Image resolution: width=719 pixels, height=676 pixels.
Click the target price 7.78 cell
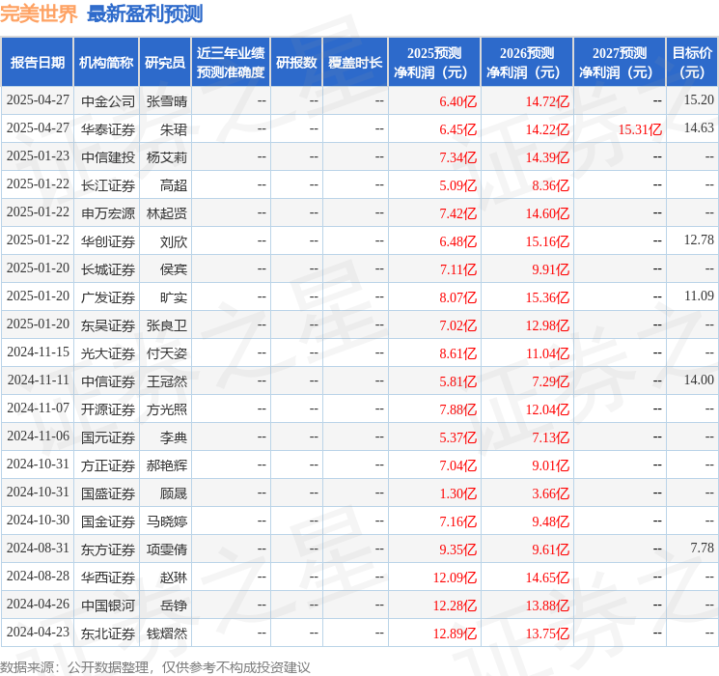point(701,548)
